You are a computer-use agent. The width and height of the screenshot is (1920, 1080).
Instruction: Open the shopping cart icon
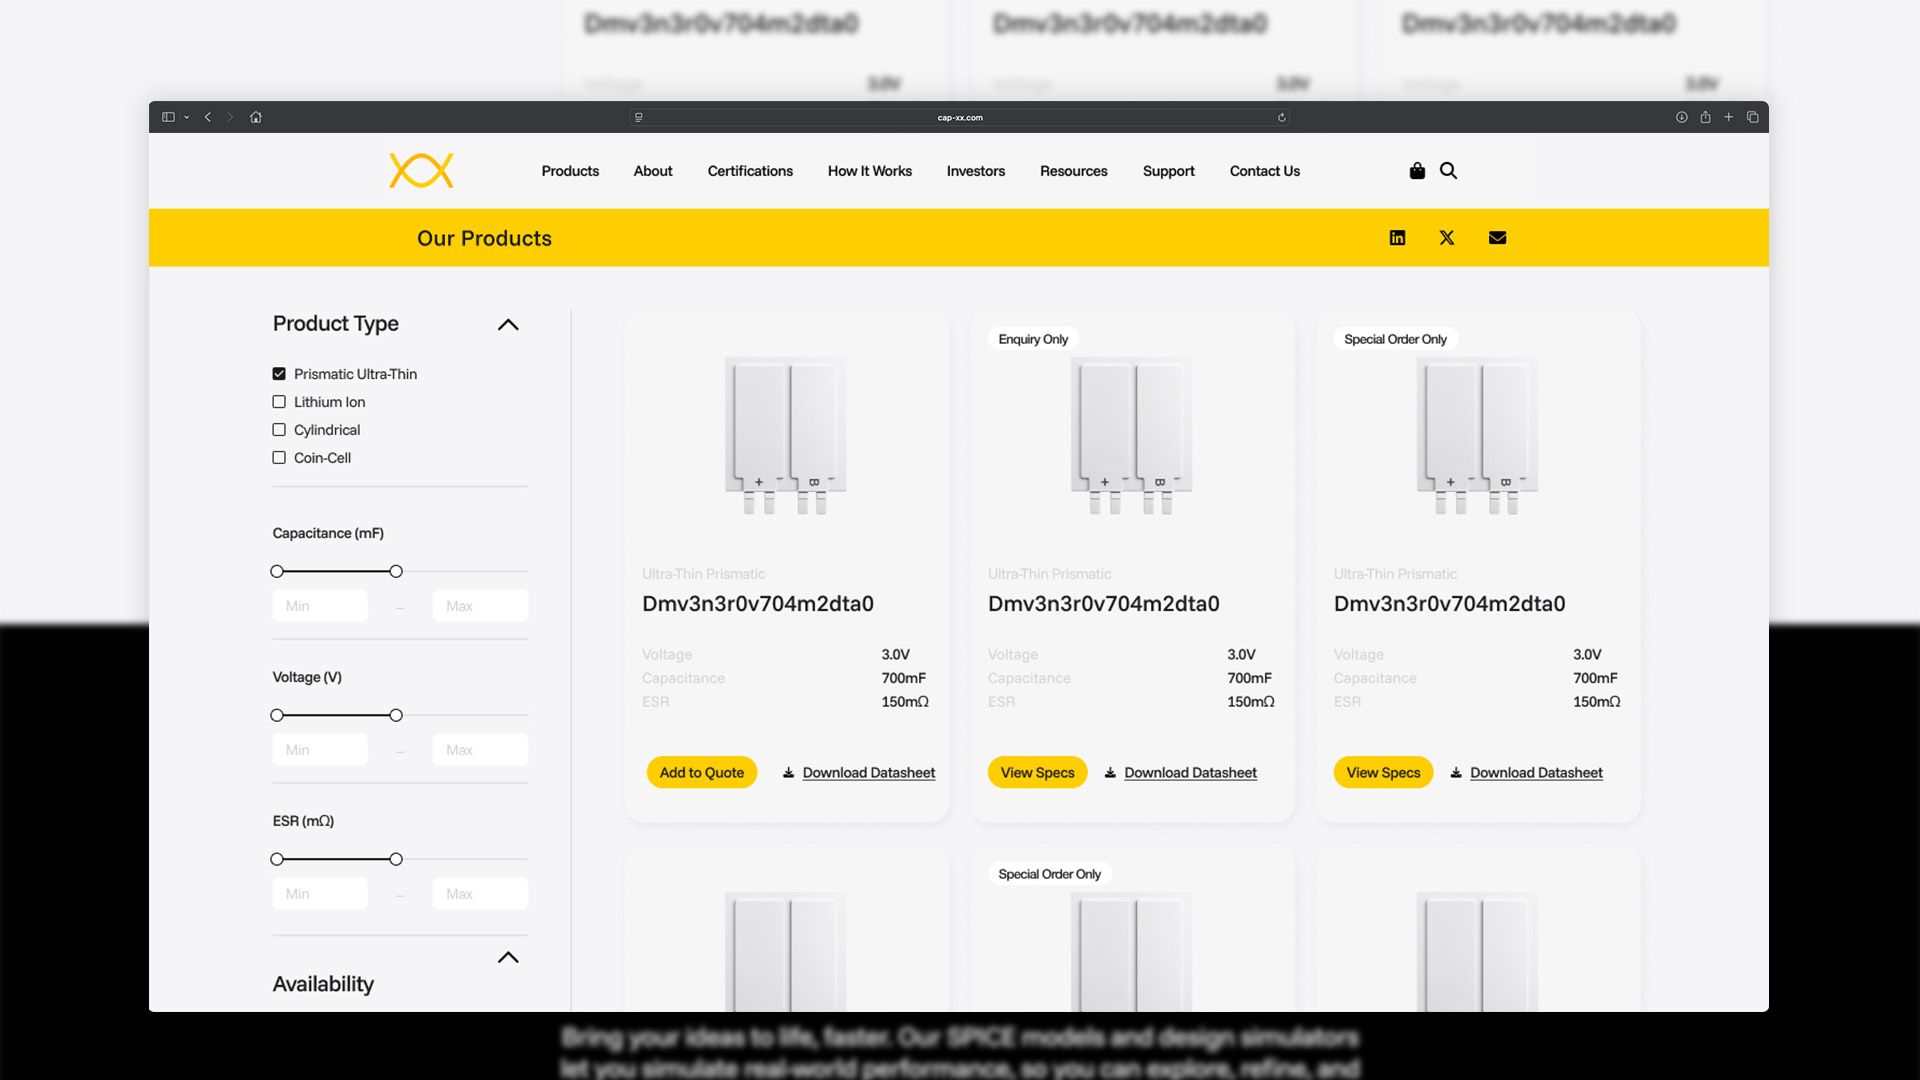pos(1417,171)
